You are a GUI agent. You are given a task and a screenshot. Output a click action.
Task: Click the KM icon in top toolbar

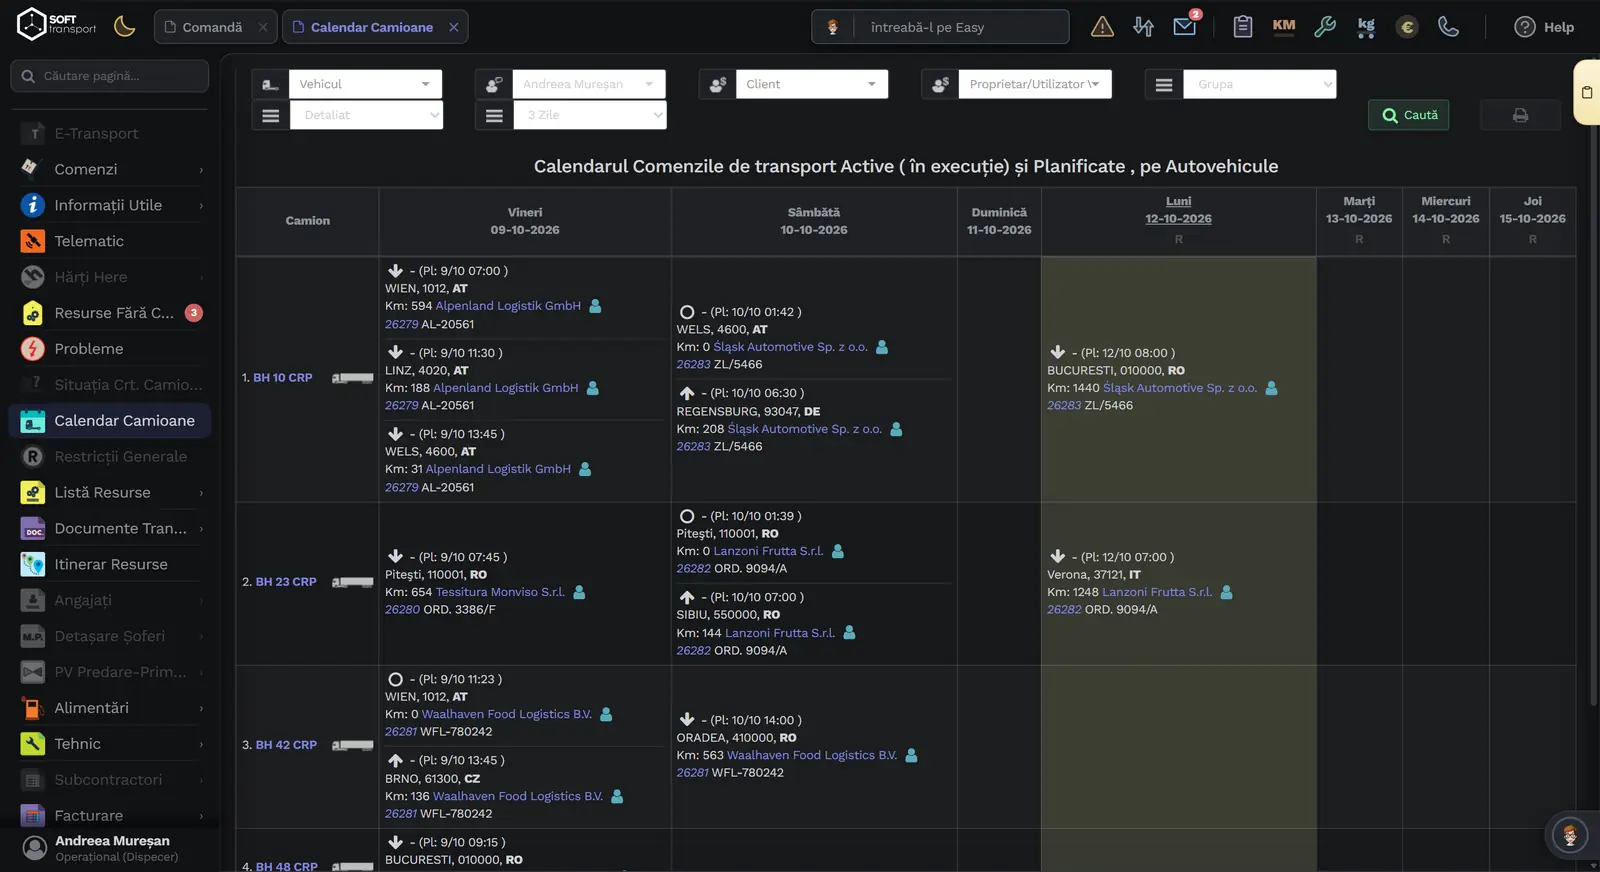tap(1284, 26)
